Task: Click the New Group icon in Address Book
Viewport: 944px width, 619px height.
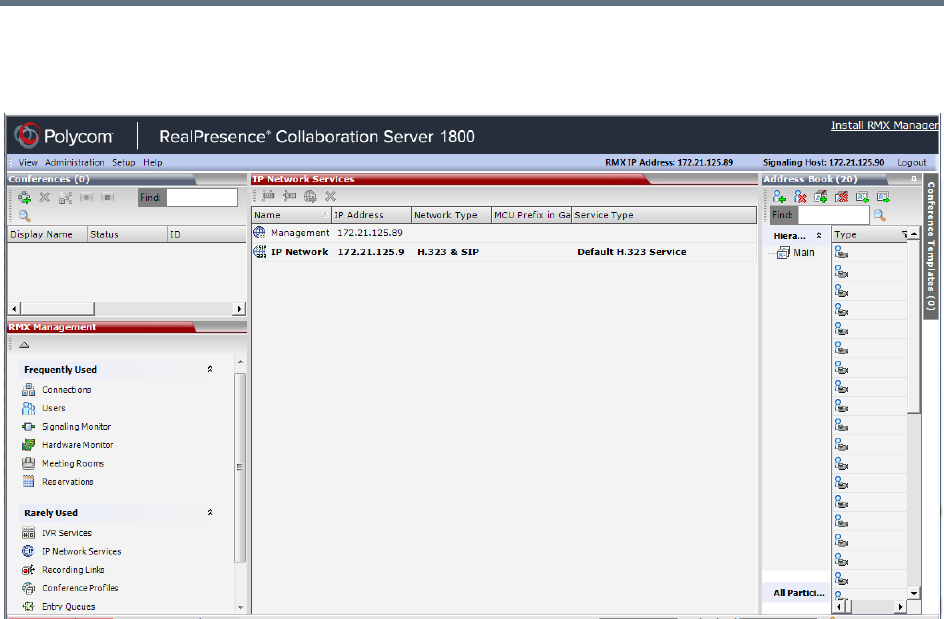Action: (821, 197)
